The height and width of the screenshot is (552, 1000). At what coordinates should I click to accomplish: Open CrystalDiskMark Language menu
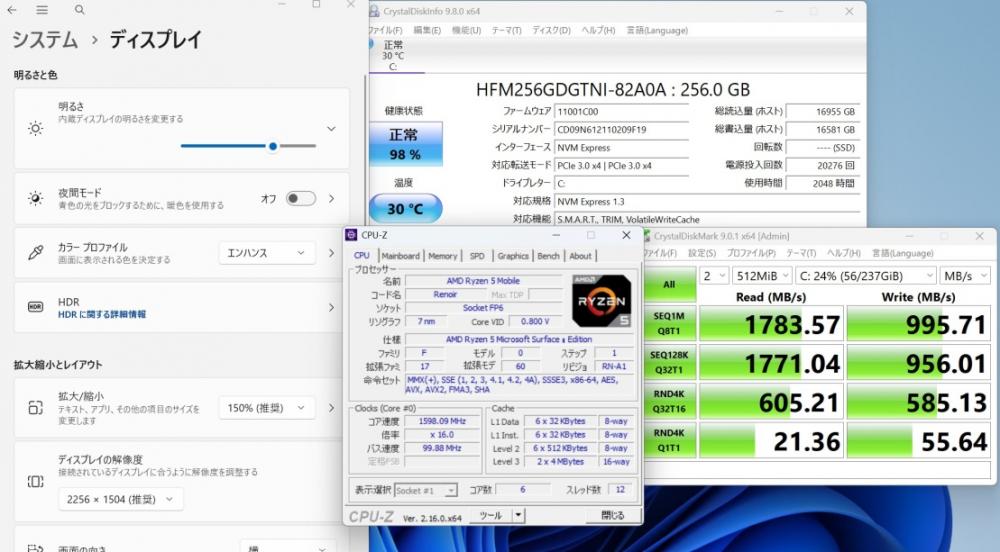[902, 253]
